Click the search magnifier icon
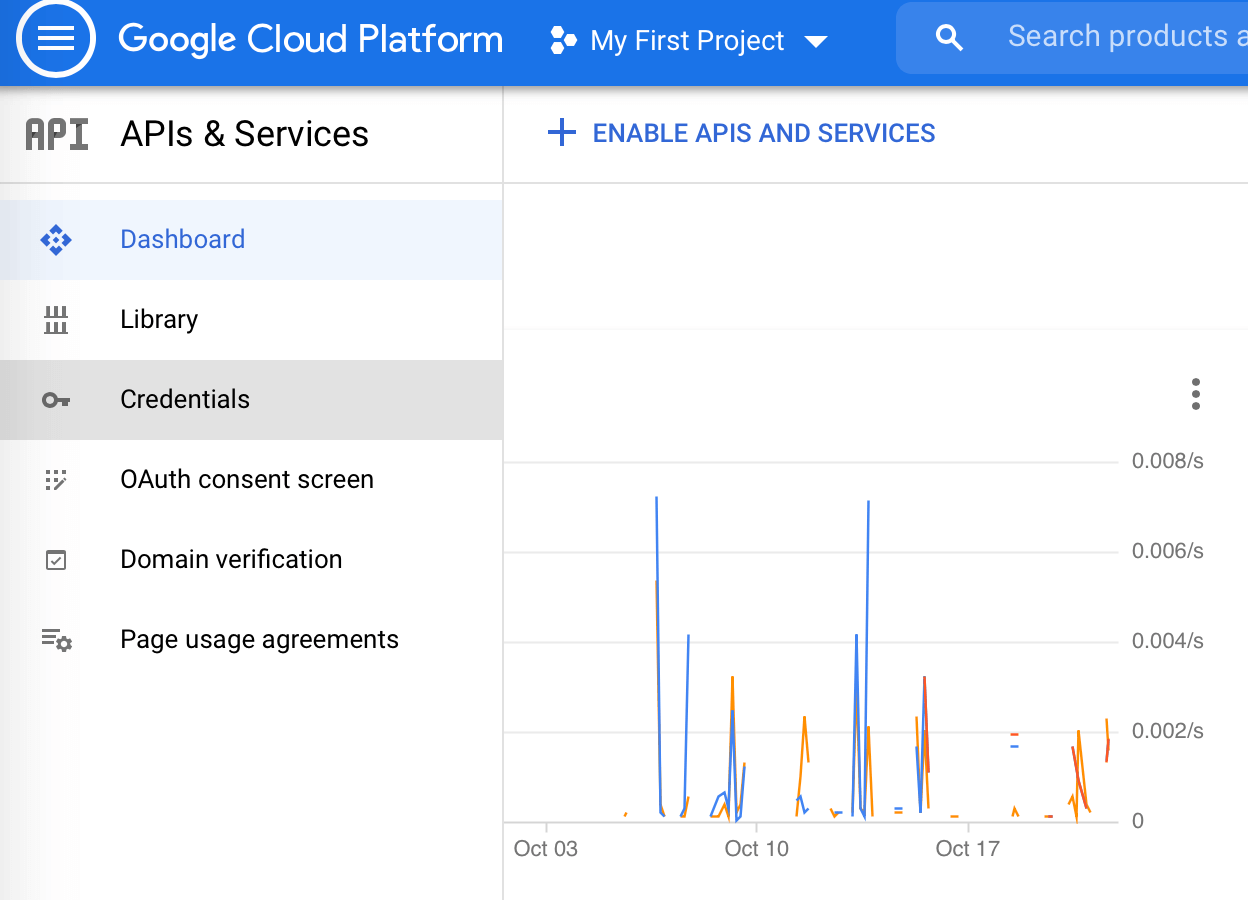Viewport: 1248px width, 900px height. click(x=949, y=39)
